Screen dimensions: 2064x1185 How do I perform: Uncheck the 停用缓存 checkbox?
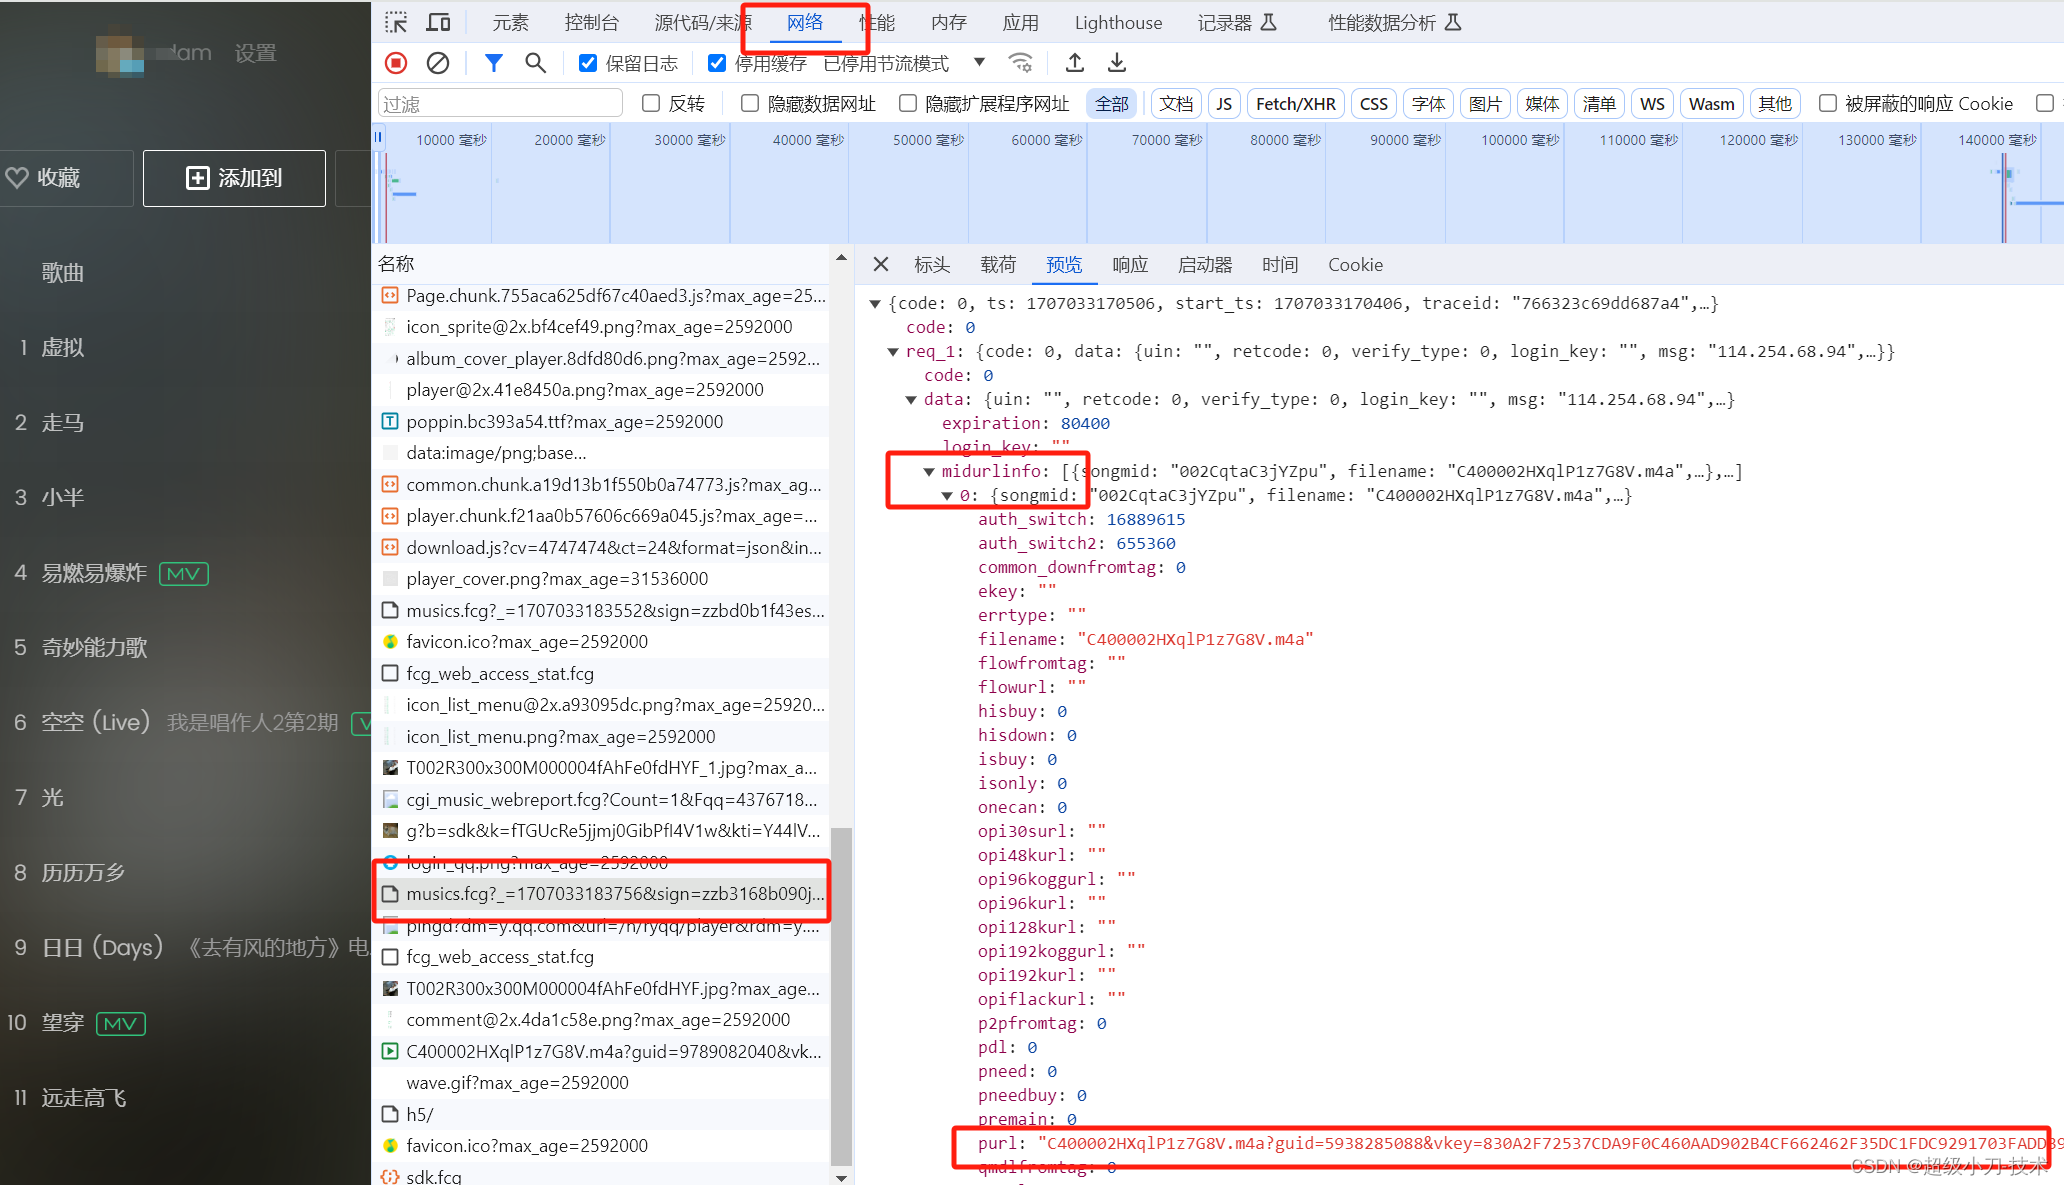coord(717,63)
